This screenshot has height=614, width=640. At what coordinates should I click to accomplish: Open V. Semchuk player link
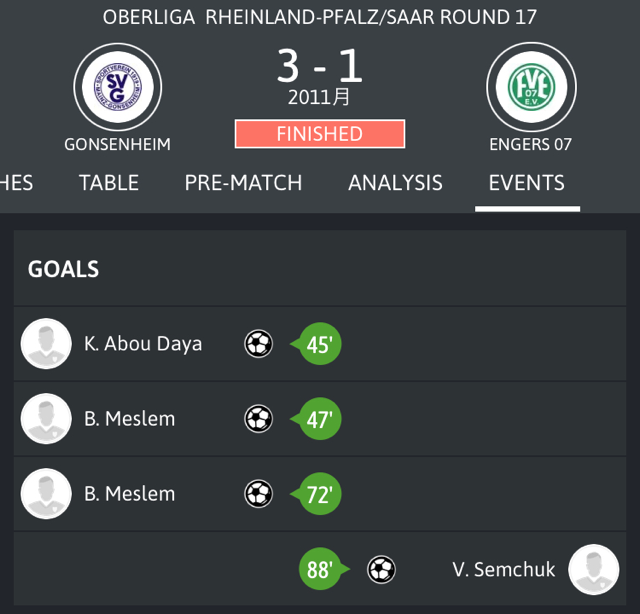(x=504, y=570)
